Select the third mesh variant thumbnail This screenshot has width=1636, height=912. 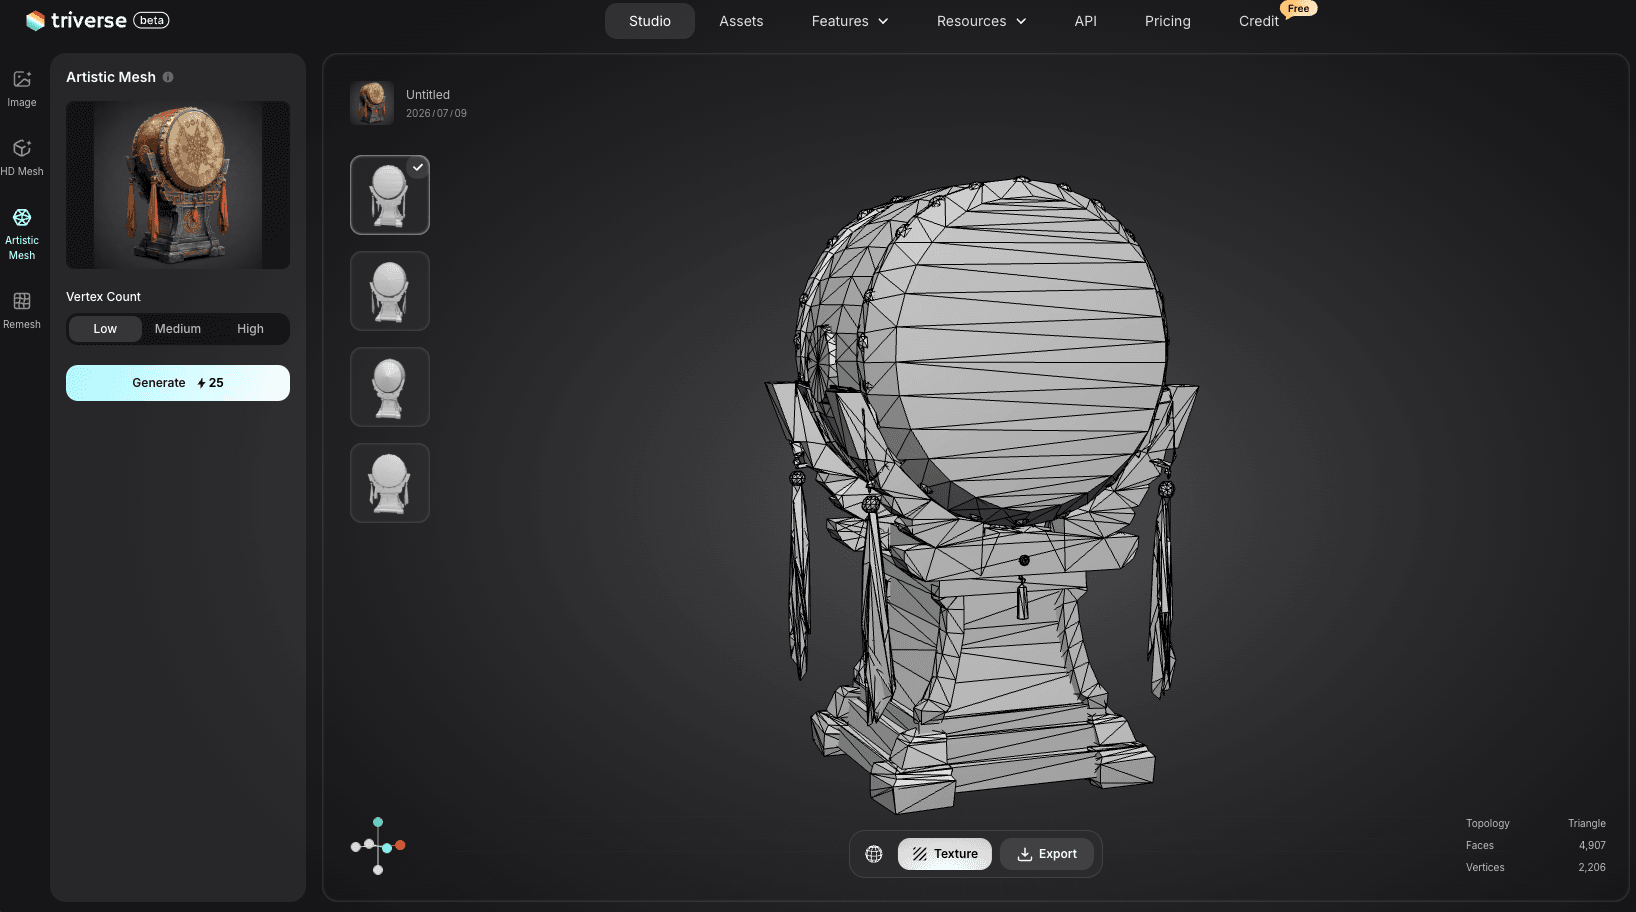[x=390, y=387]
